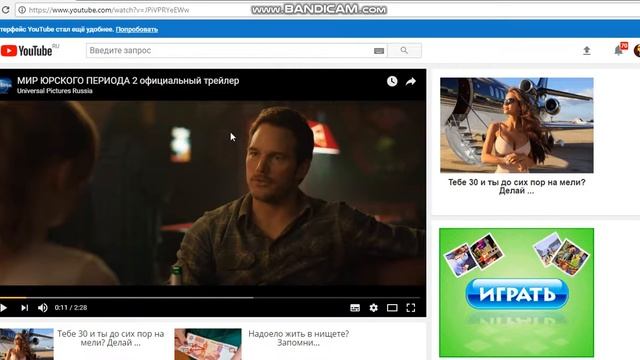Switch the player to full screen
This screenshot has height=360, width=640.
tap(411, 308)
